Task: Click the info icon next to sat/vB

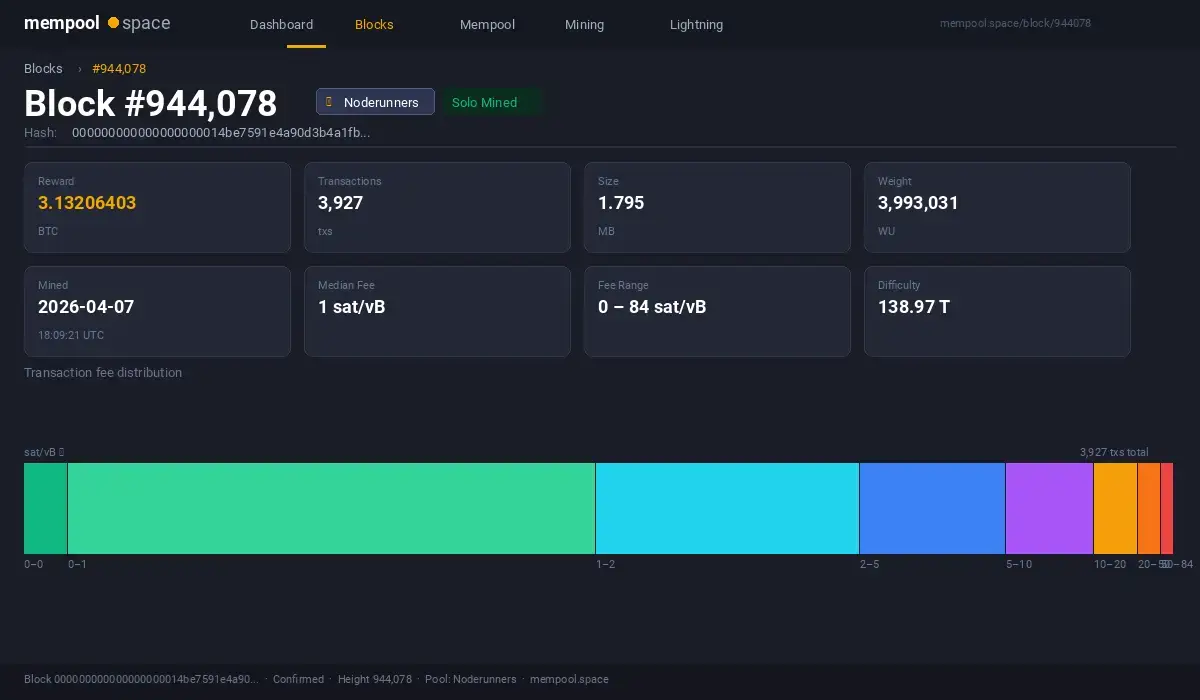Action: 62,452
